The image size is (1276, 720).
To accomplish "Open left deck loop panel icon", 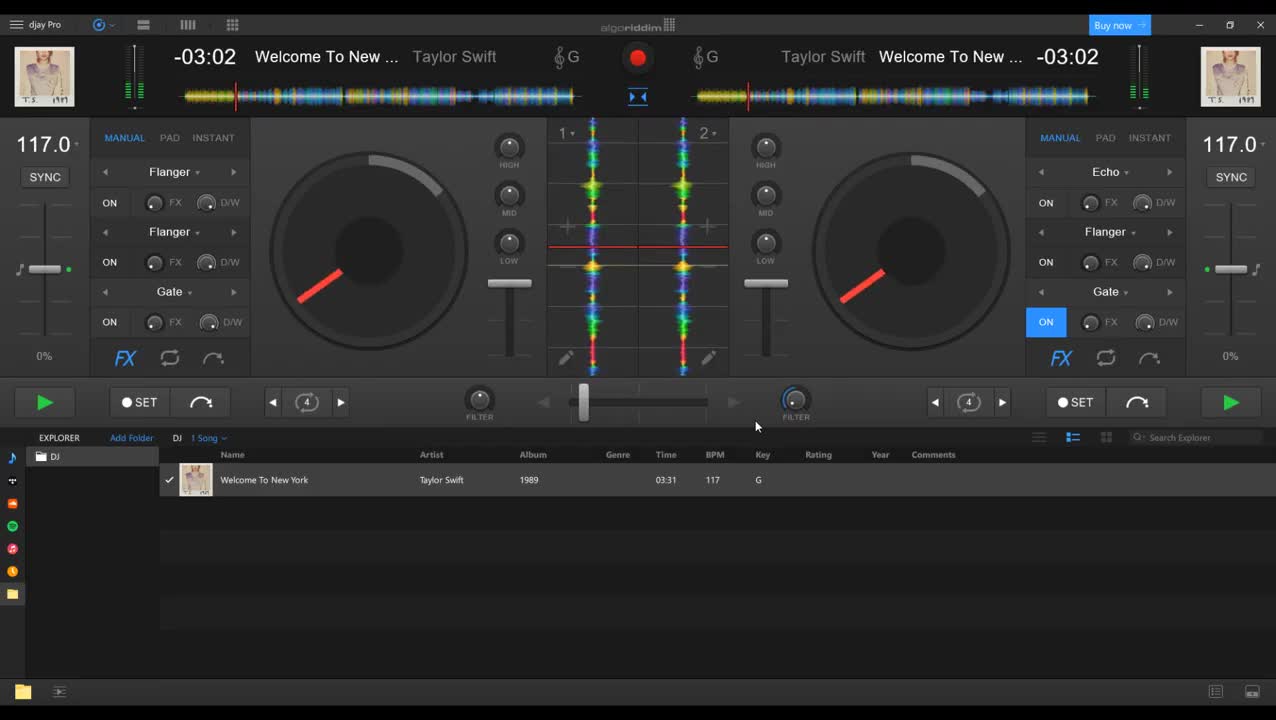I will (x=170, y=358).
